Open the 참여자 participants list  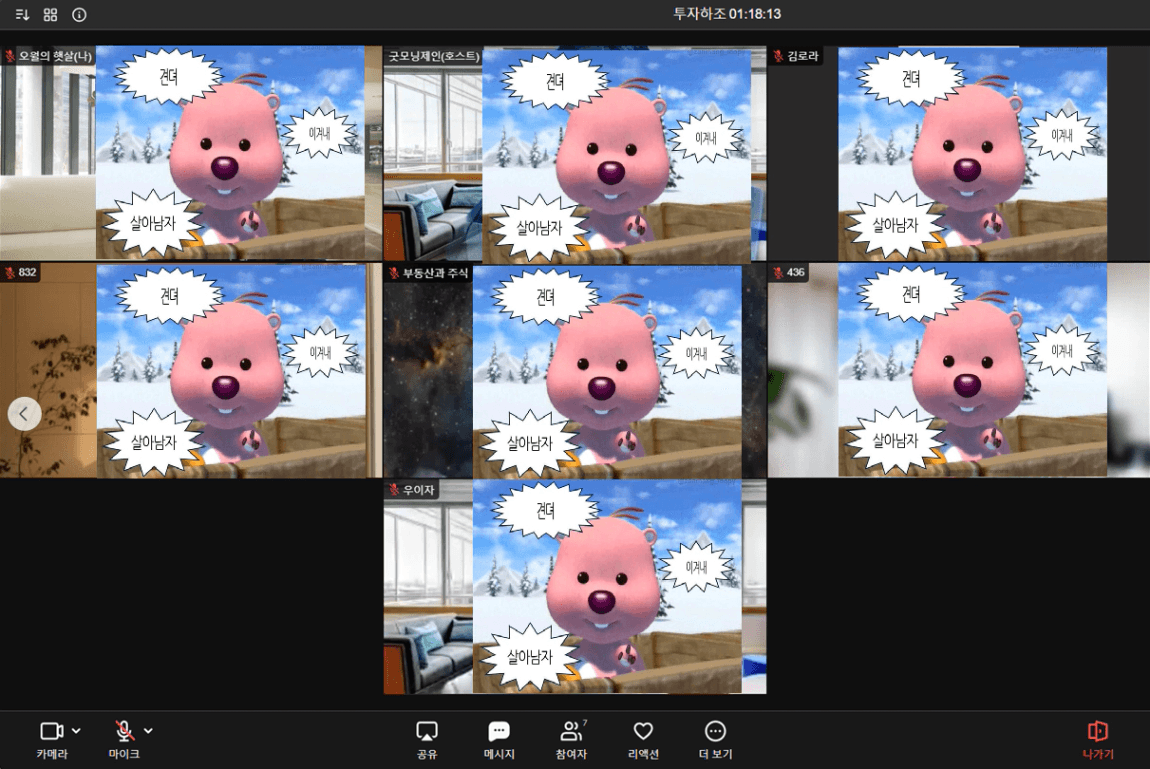[x=571, y=738]
